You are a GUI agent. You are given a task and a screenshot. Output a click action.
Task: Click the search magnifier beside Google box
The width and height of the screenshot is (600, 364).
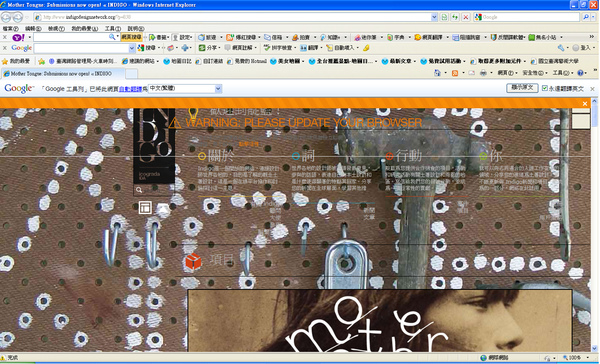(586, 17)
